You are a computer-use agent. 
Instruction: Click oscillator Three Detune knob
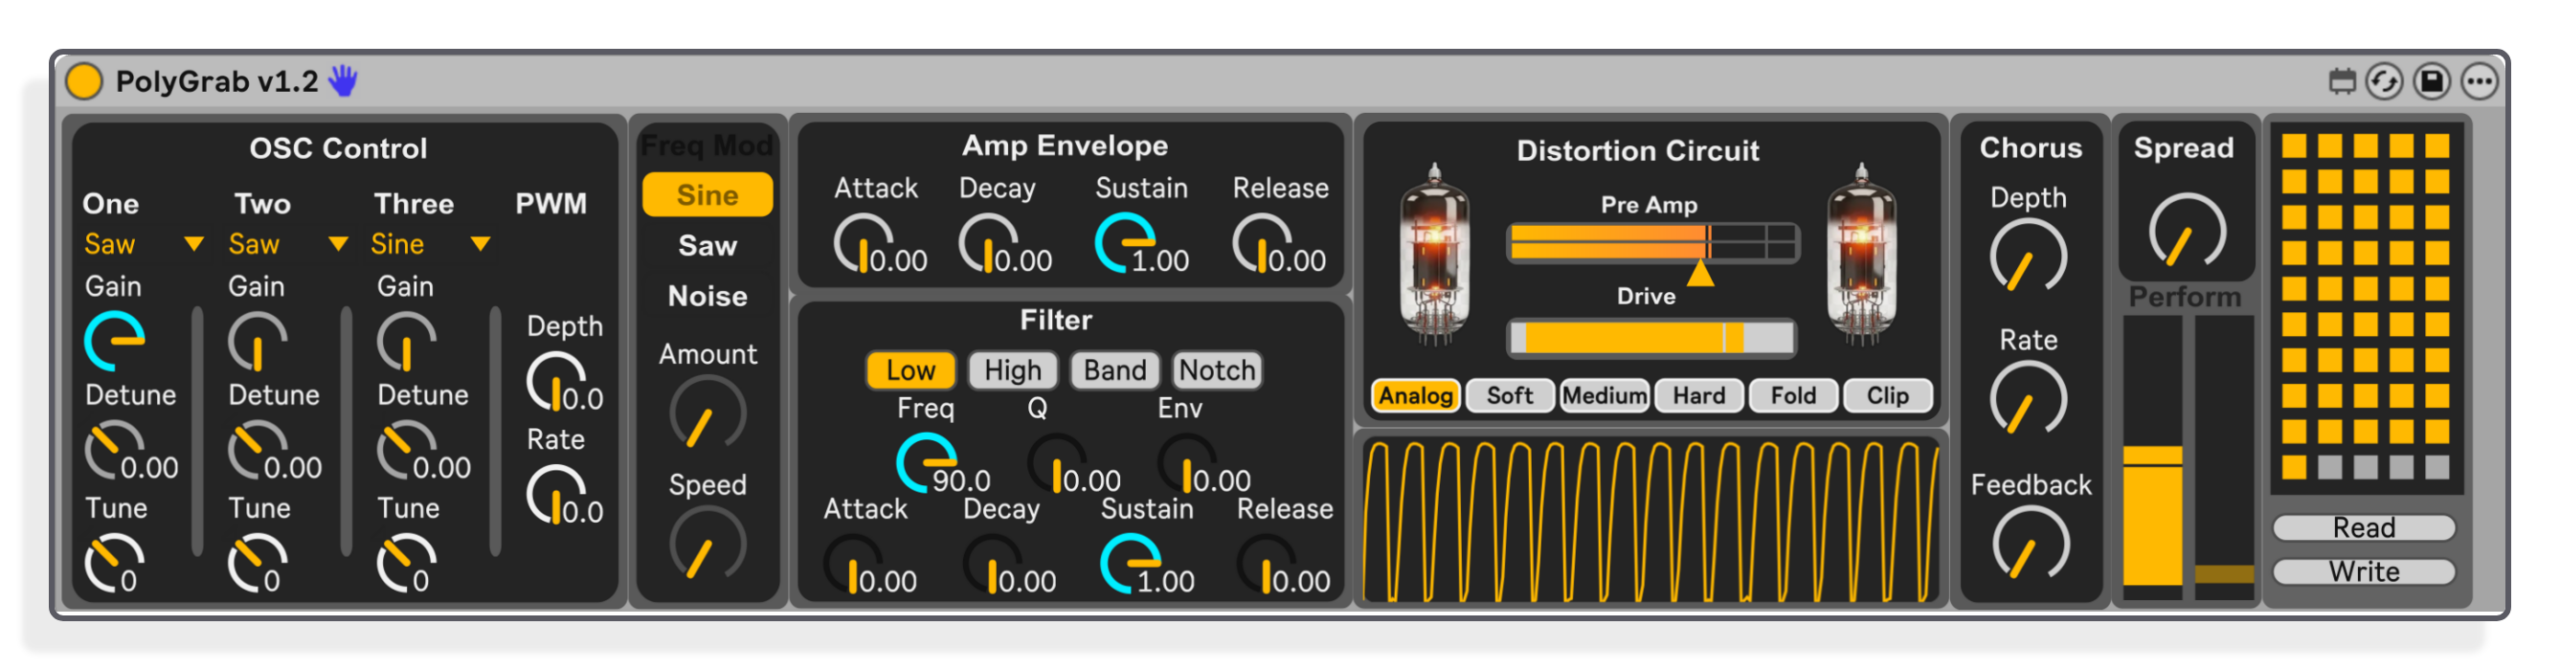tap(406, 451)
